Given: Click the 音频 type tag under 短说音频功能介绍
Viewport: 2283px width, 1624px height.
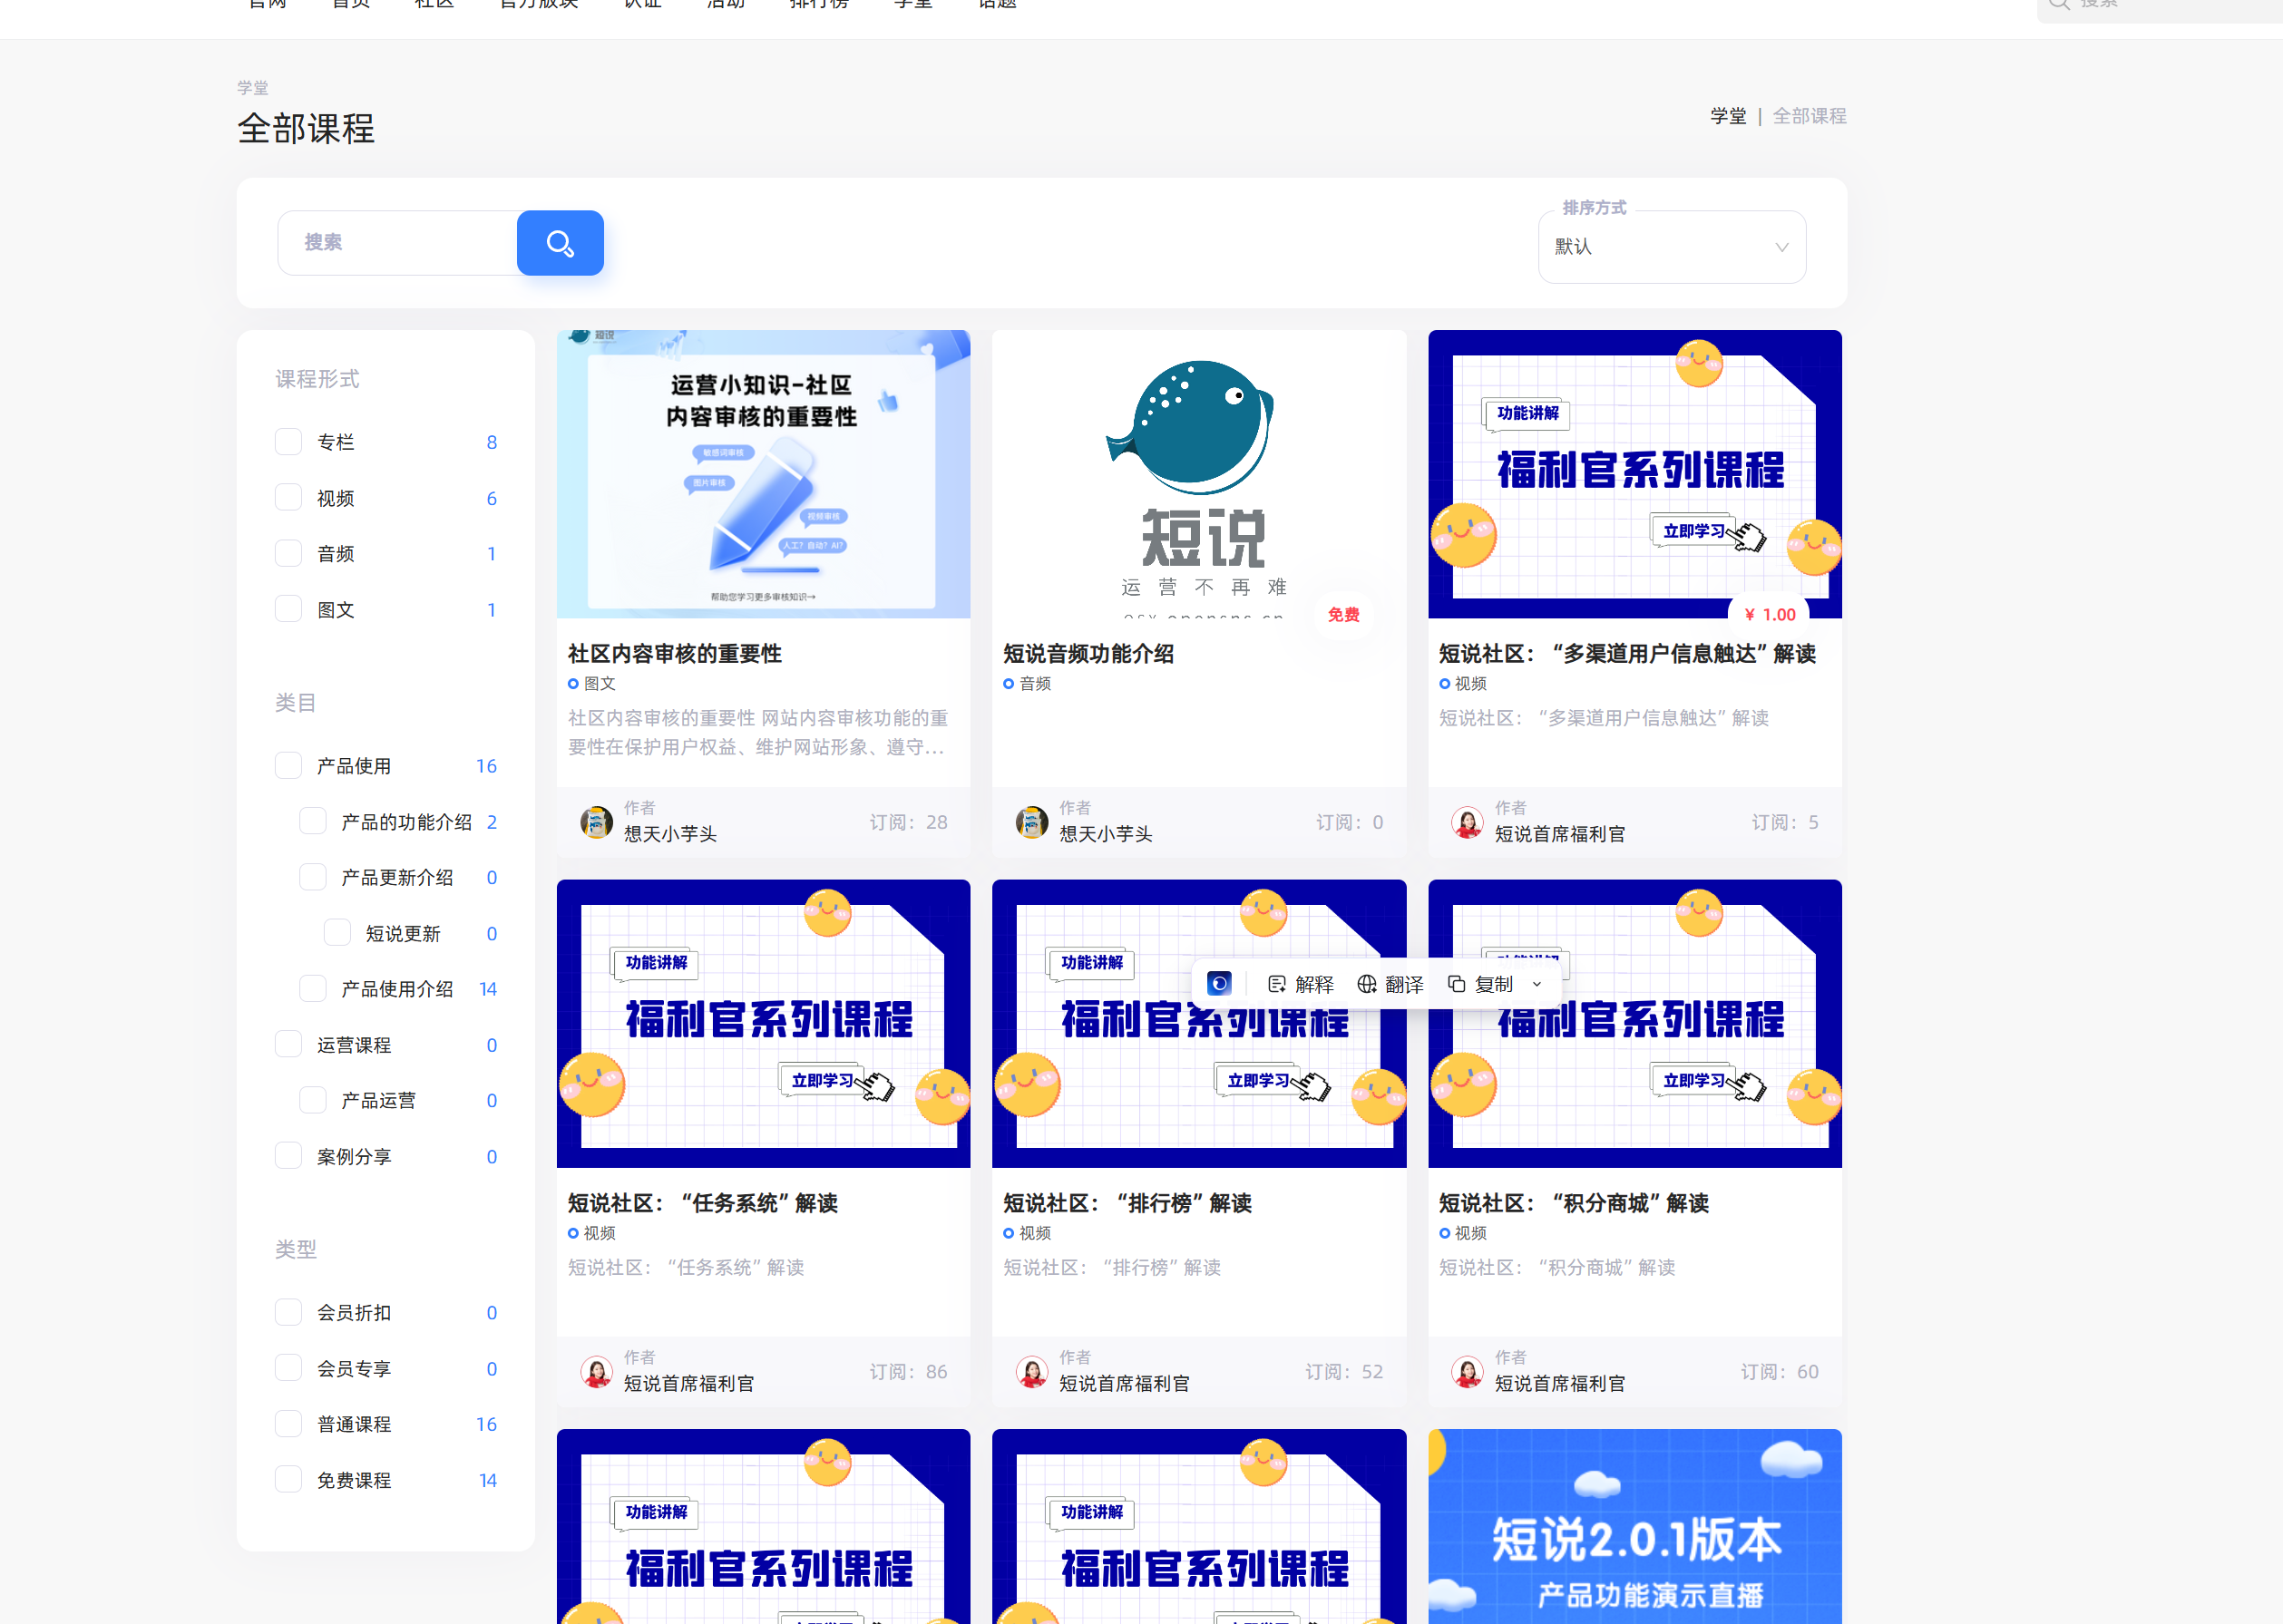Looking at the screenshot, I should pos(1027,684).
